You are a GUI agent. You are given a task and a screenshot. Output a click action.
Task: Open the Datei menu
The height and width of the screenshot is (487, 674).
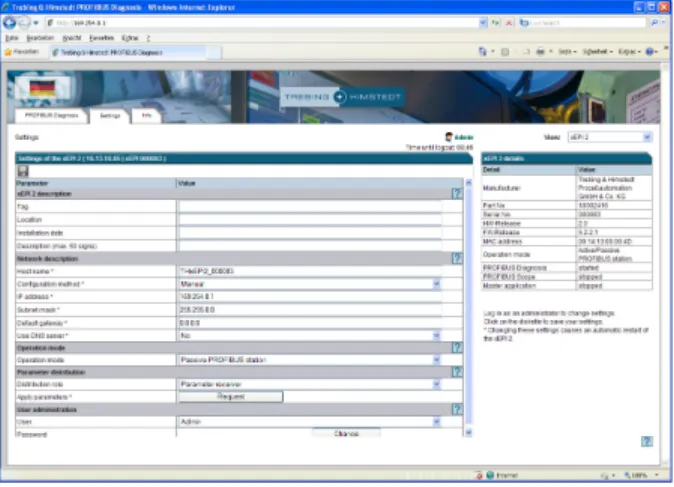pos(12,38)
